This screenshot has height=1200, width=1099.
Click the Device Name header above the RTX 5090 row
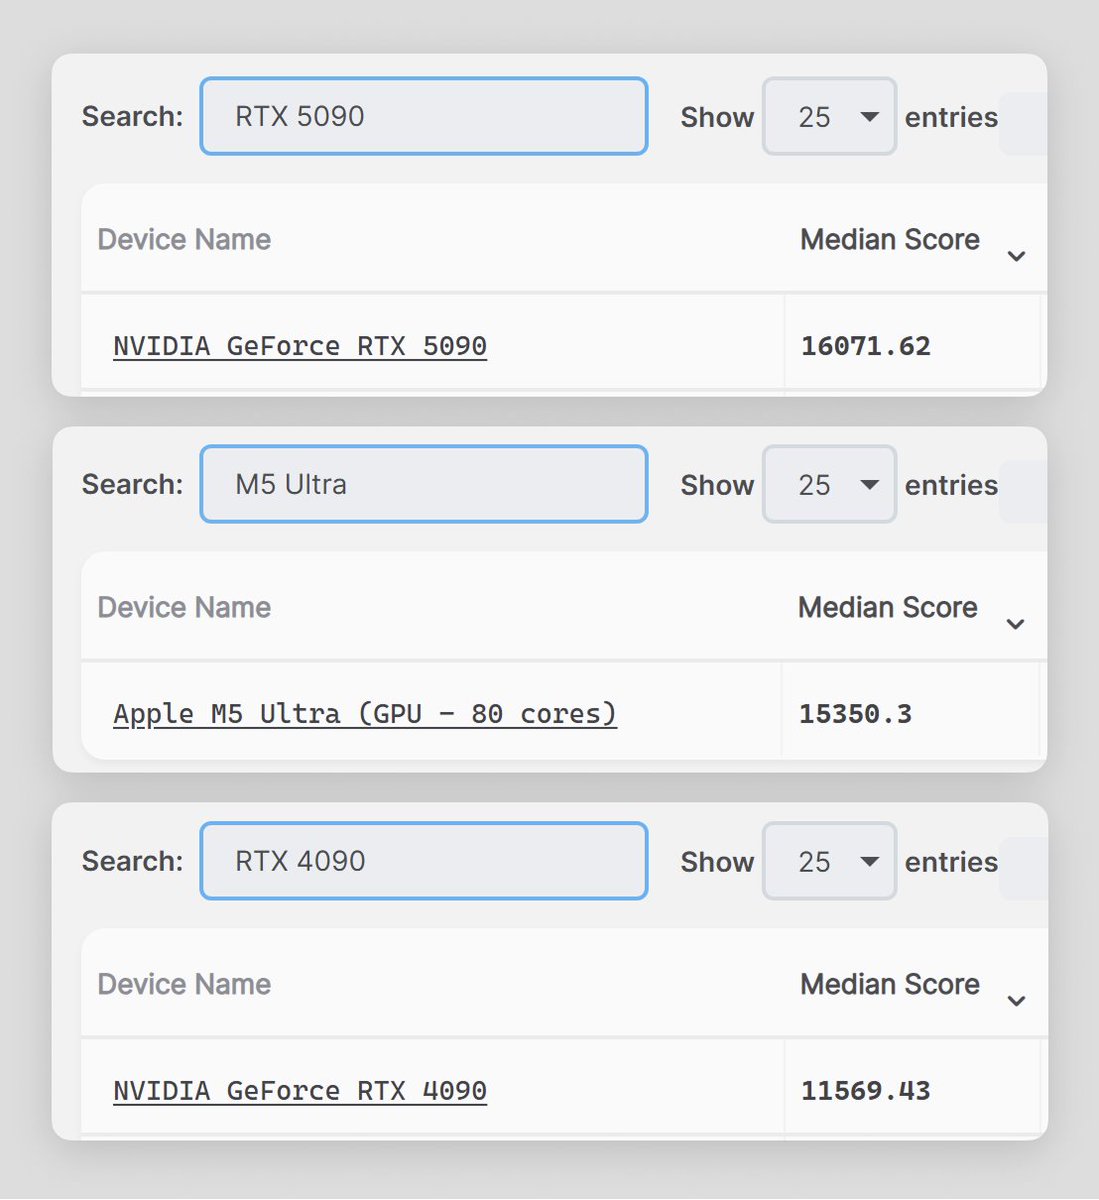[x=184, y=240]
